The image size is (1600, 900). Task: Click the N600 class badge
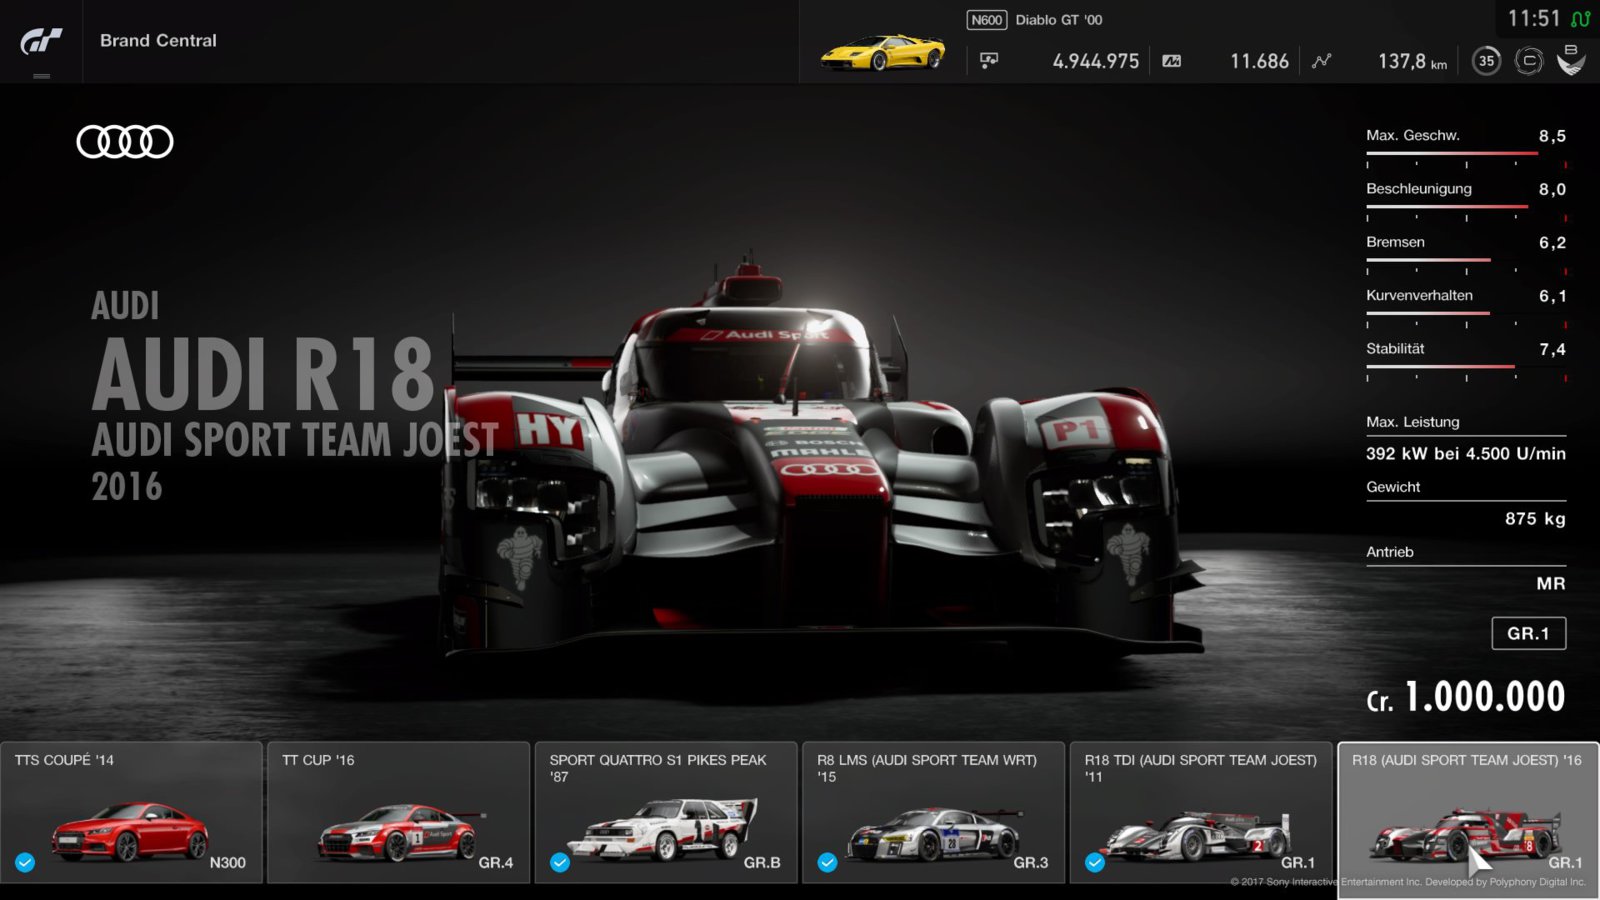coord(986,20)
